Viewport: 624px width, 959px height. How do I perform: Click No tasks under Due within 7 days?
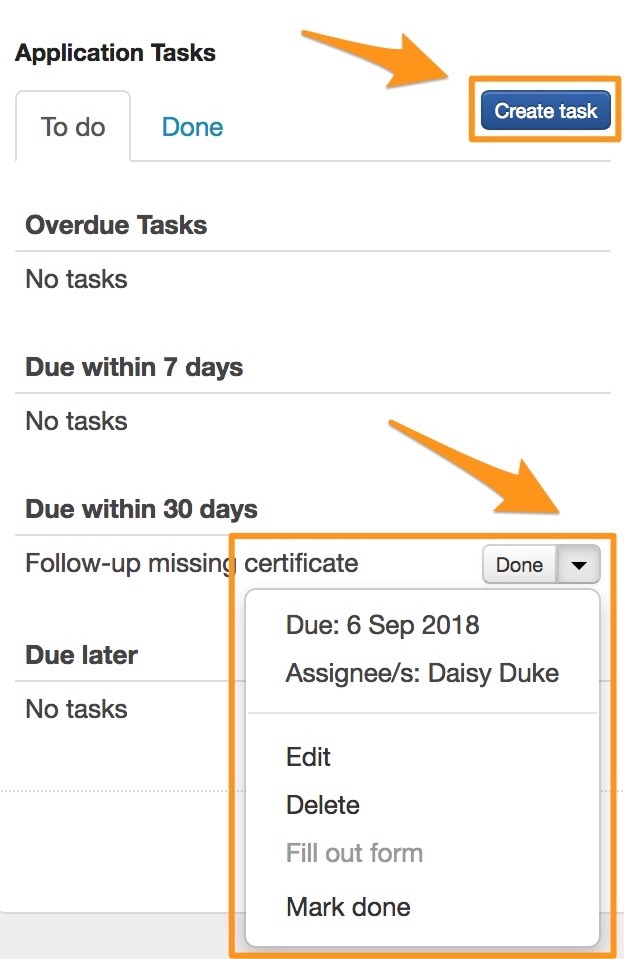[x=76, y=421]
